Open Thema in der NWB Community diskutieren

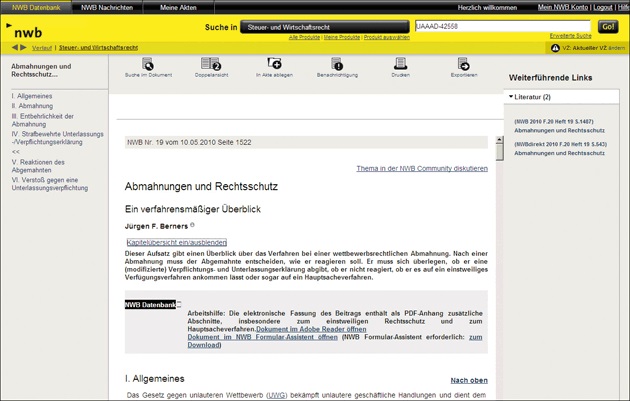click(x=421, y=168)
